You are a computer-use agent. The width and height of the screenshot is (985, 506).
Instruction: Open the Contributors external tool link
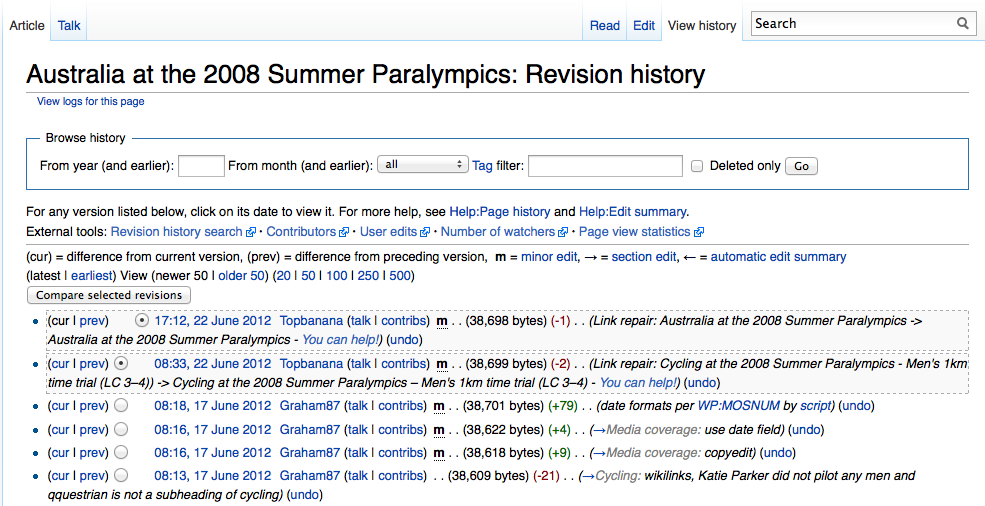(x=301, y=232)
